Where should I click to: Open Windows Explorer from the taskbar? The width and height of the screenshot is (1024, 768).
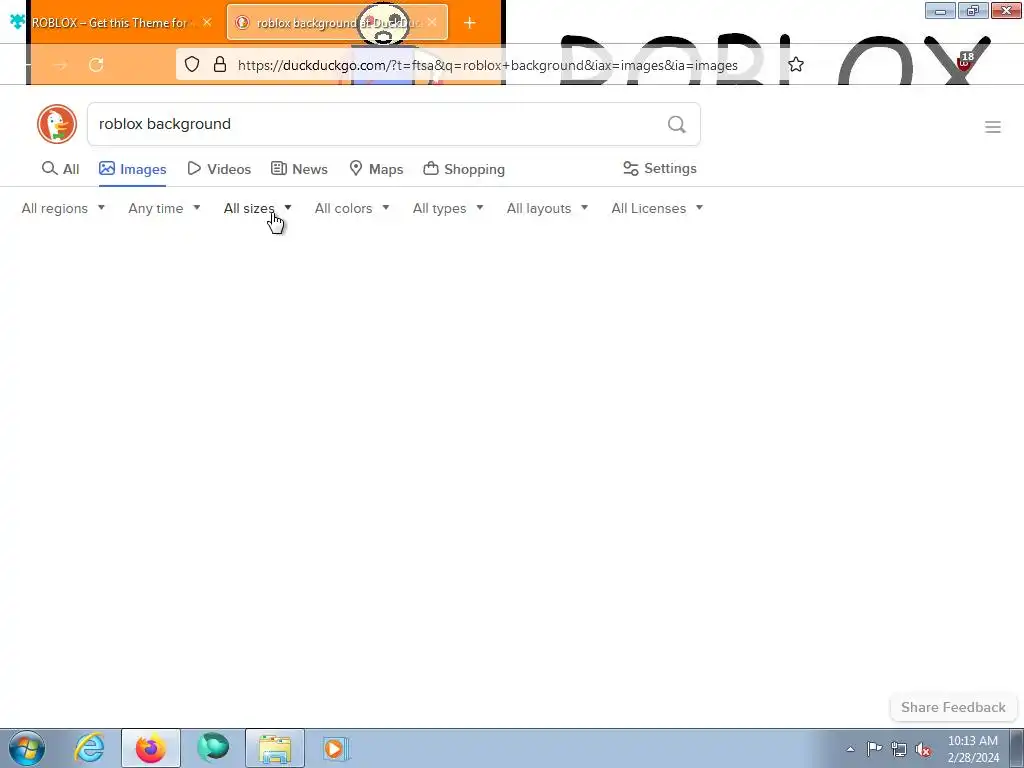[275, 748]
